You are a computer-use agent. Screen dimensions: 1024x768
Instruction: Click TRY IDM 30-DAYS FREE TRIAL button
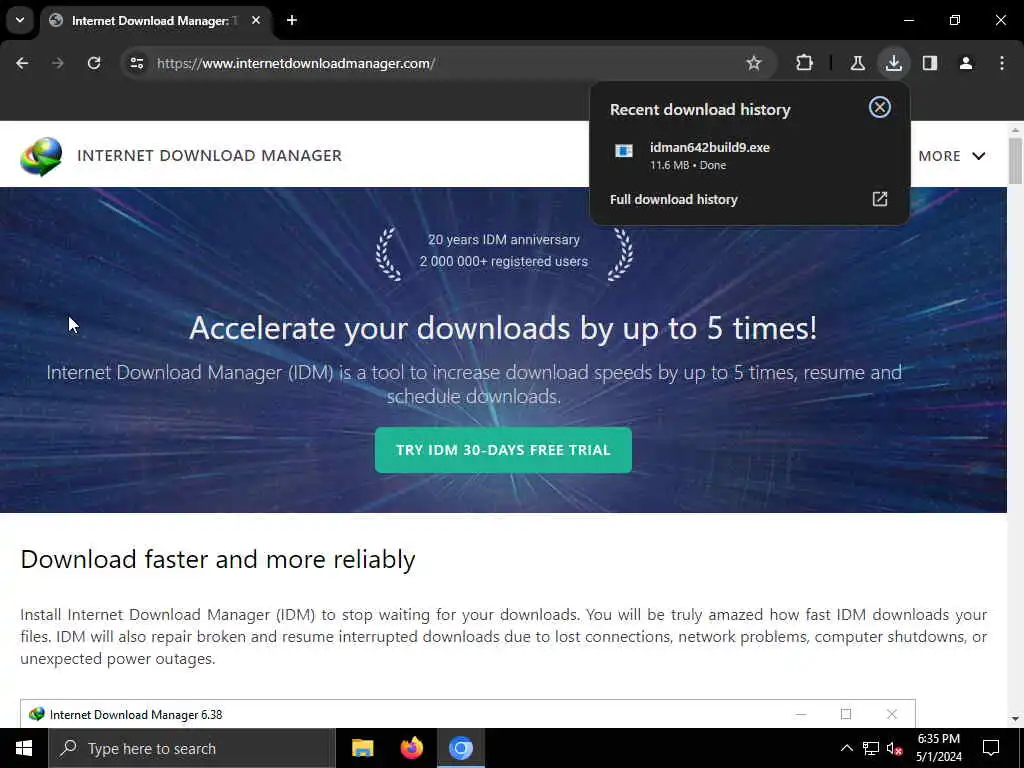503,450
